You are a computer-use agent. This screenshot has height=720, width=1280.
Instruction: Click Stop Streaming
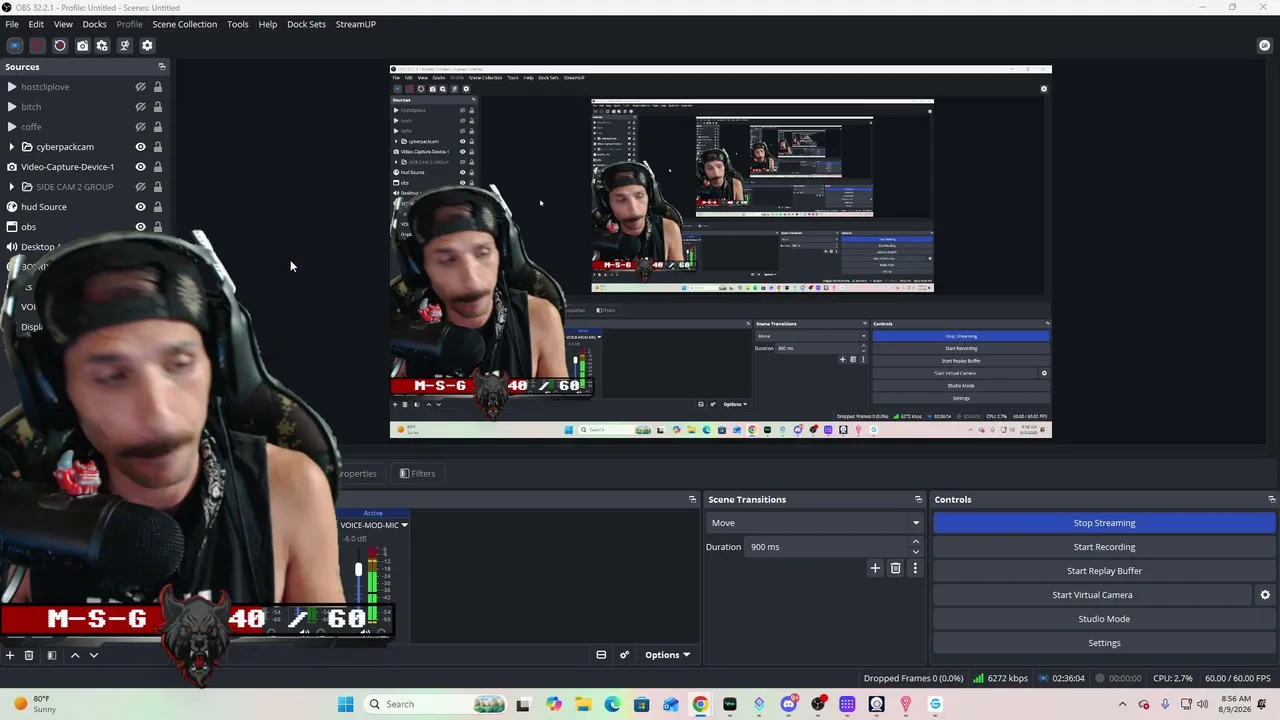[x=1104, y=523]
